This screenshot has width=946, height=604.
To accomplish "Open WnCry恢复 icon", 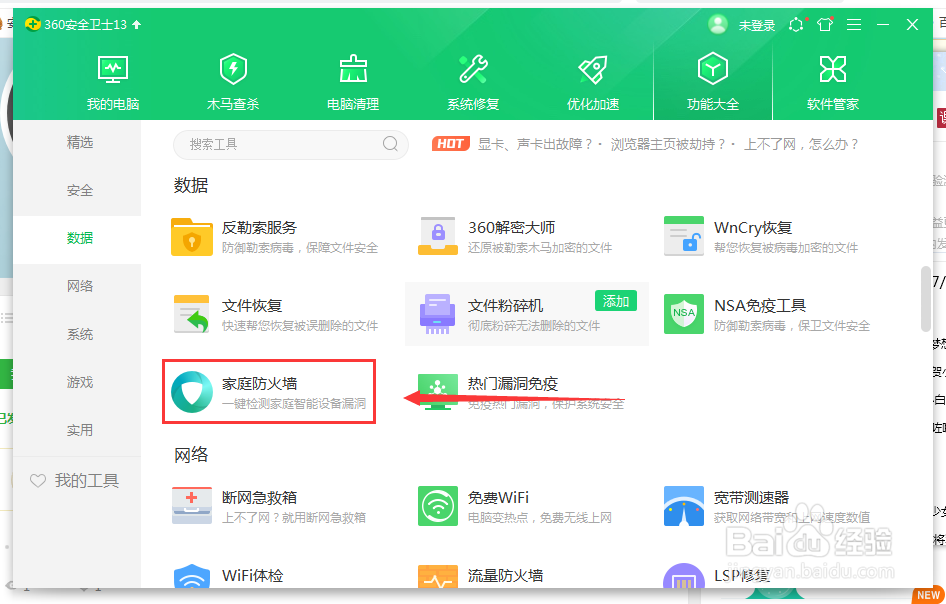I will (x=684, y=236).
